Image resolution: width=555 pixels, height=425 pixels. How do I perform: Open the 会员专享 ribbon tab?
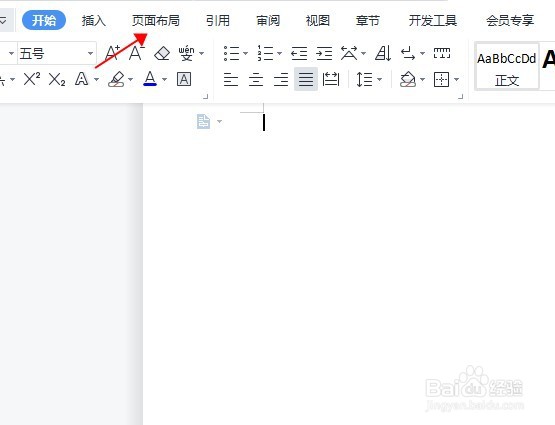click(x=510, y=21)
